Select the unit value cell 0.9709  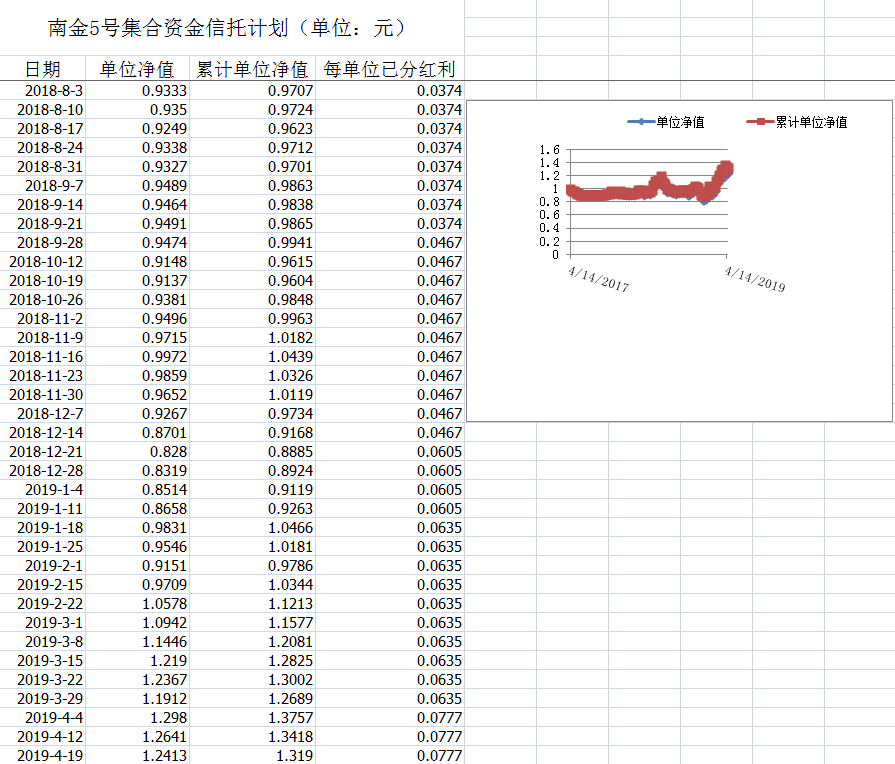click(137, 584)
